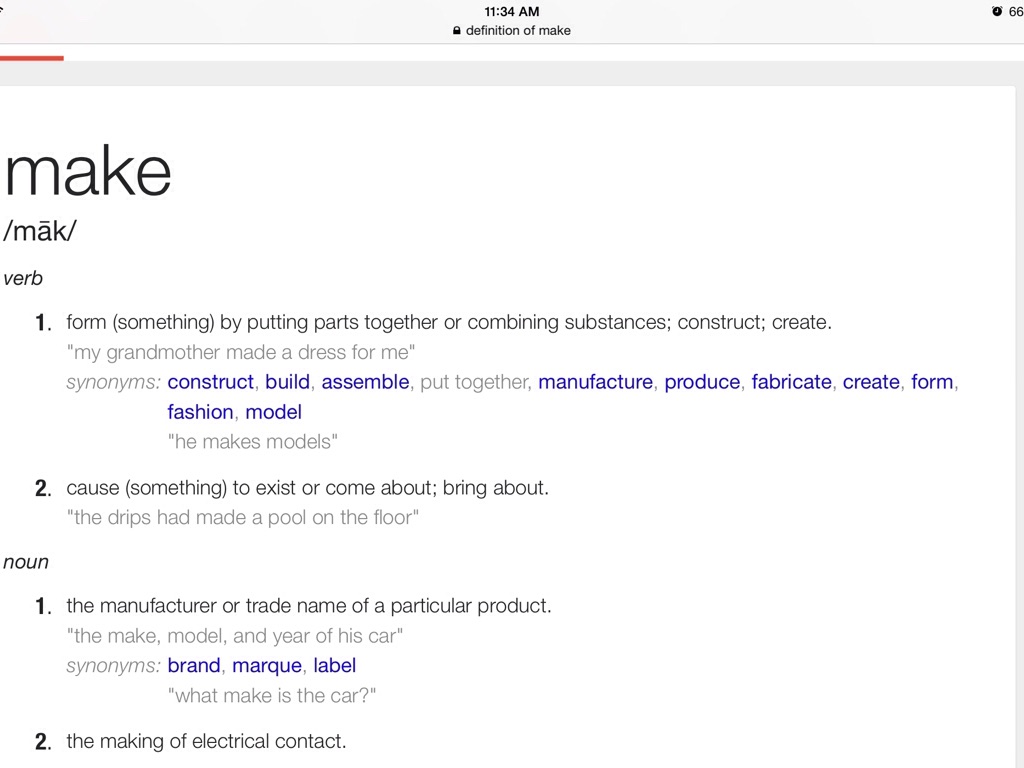Open the 'brand' synonym link

[x=194, y=666]
